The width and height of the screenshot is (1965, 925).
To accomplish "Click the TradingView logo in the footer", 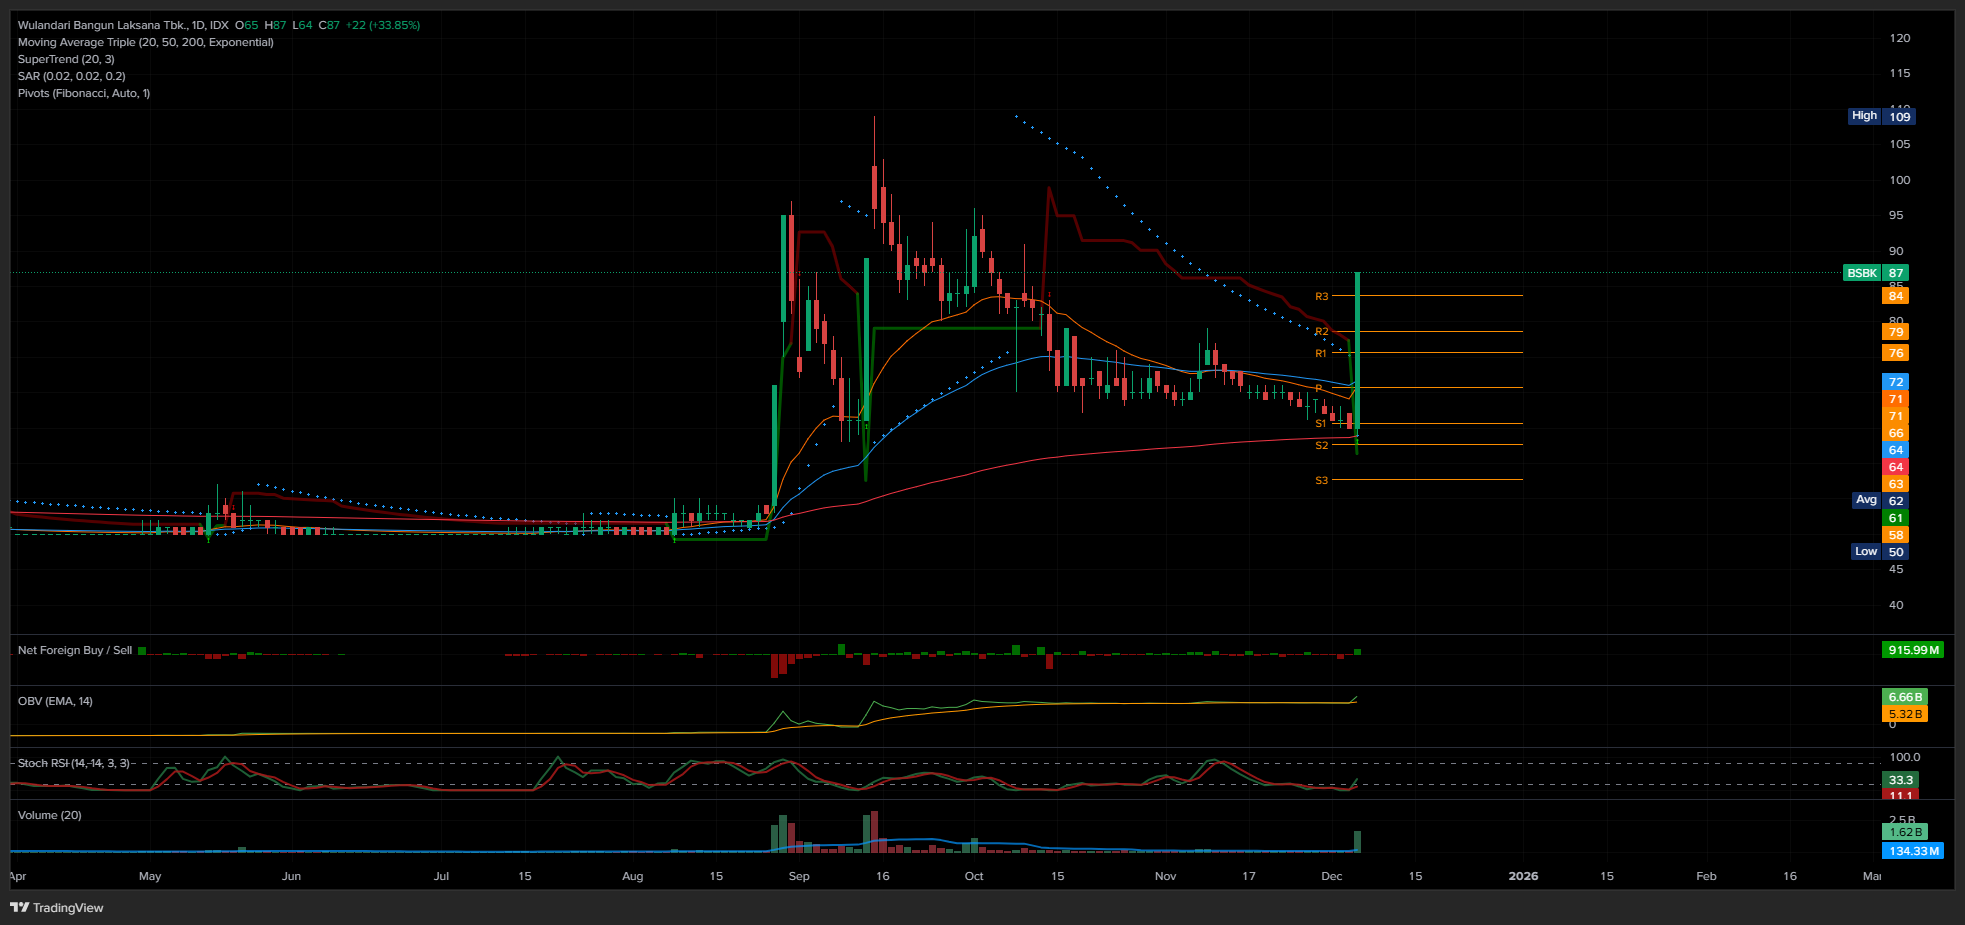I will click(57, 908).
